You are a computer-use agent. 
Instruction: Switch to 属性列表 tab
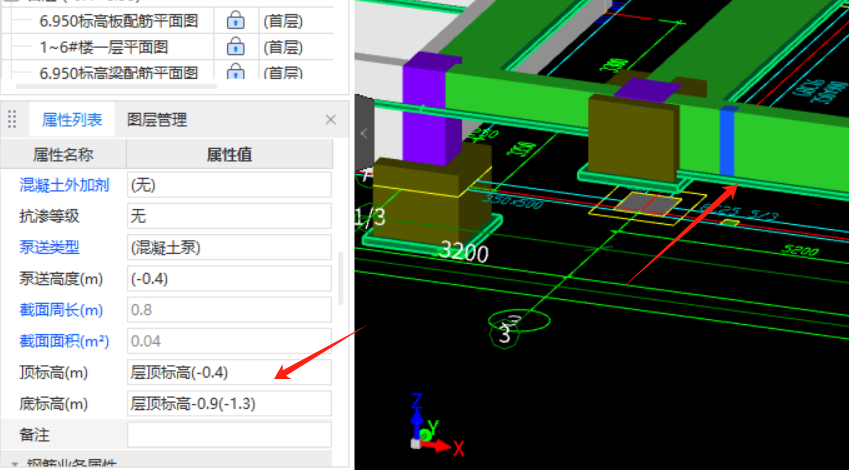tap(72, 120)
